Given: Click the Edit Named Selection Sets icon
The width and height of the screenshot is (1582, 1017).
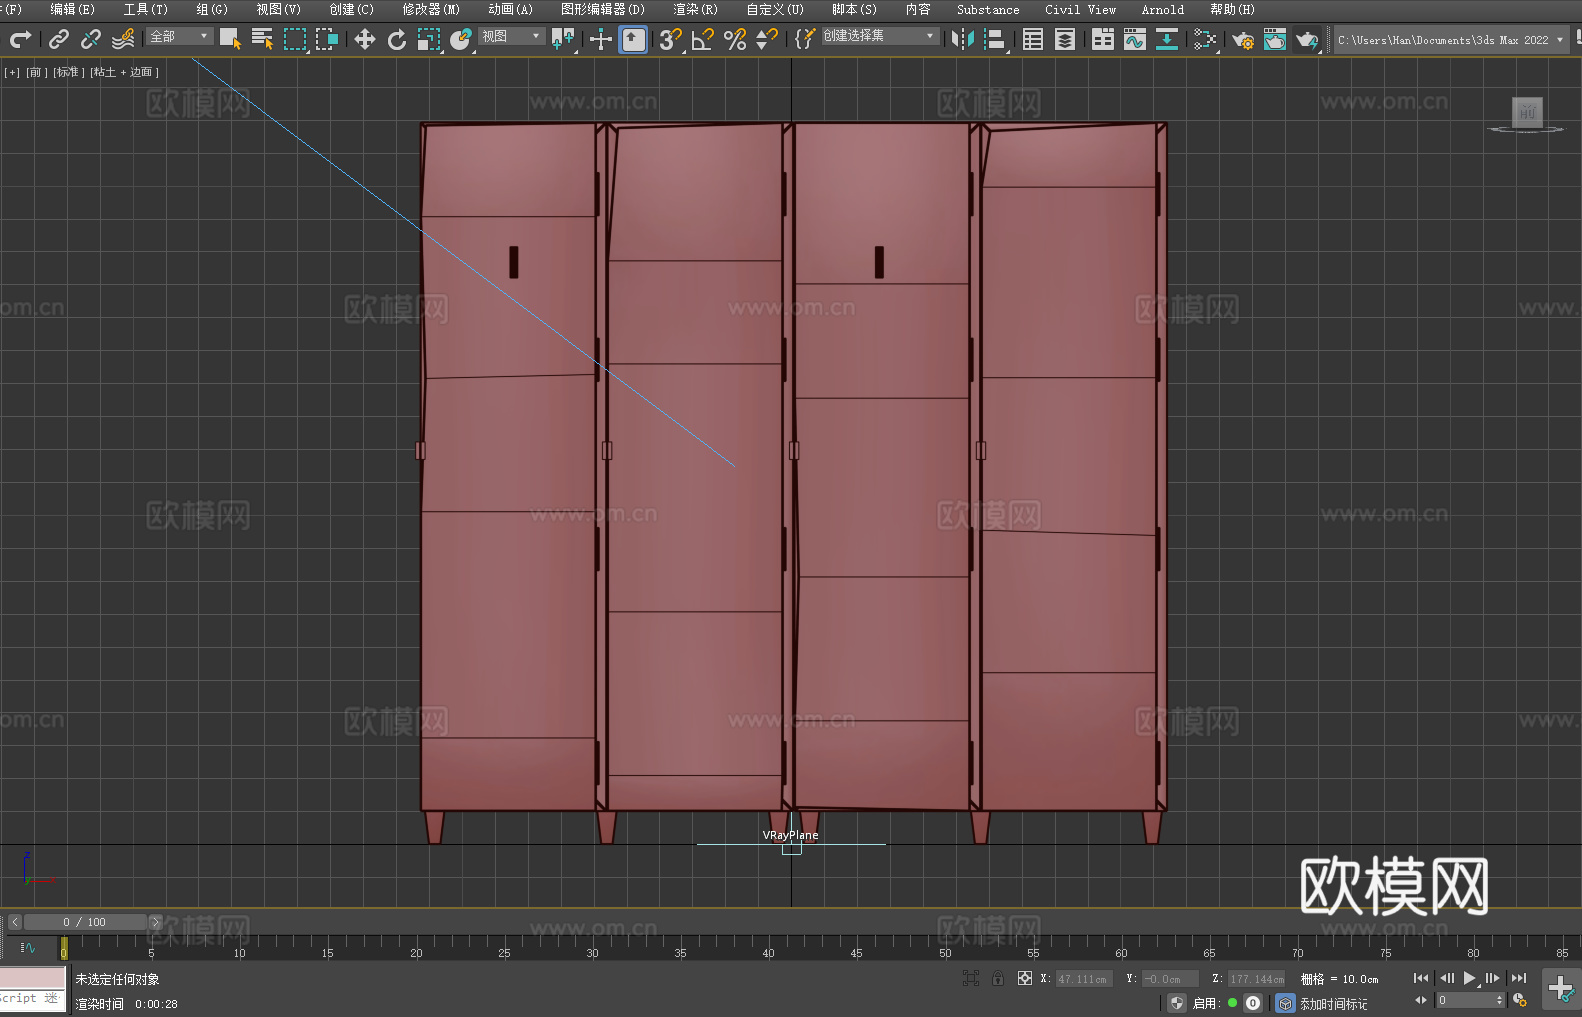Looking at the screenshot, I should 805,39.
